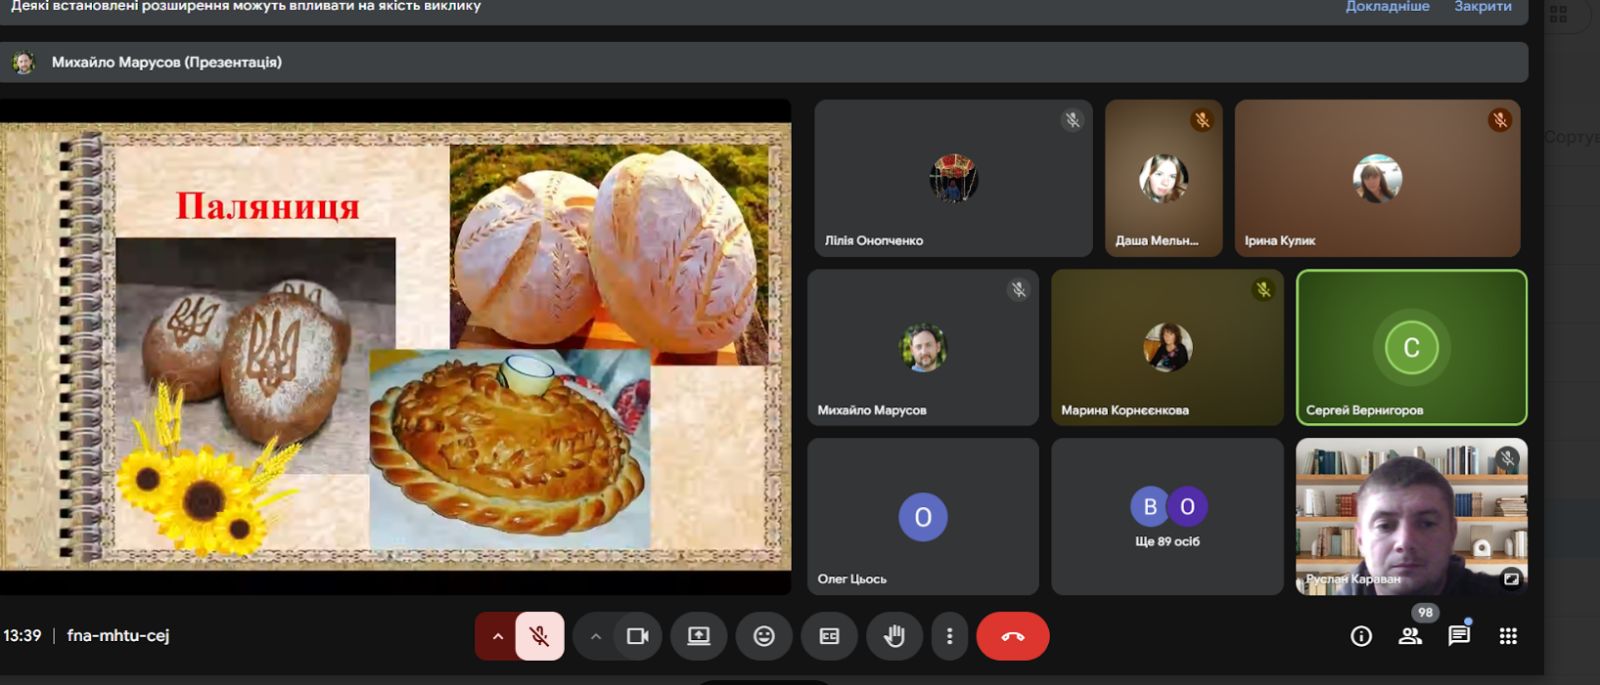
Task: Open the meeting details info icon
Action: pos(1361,636)
